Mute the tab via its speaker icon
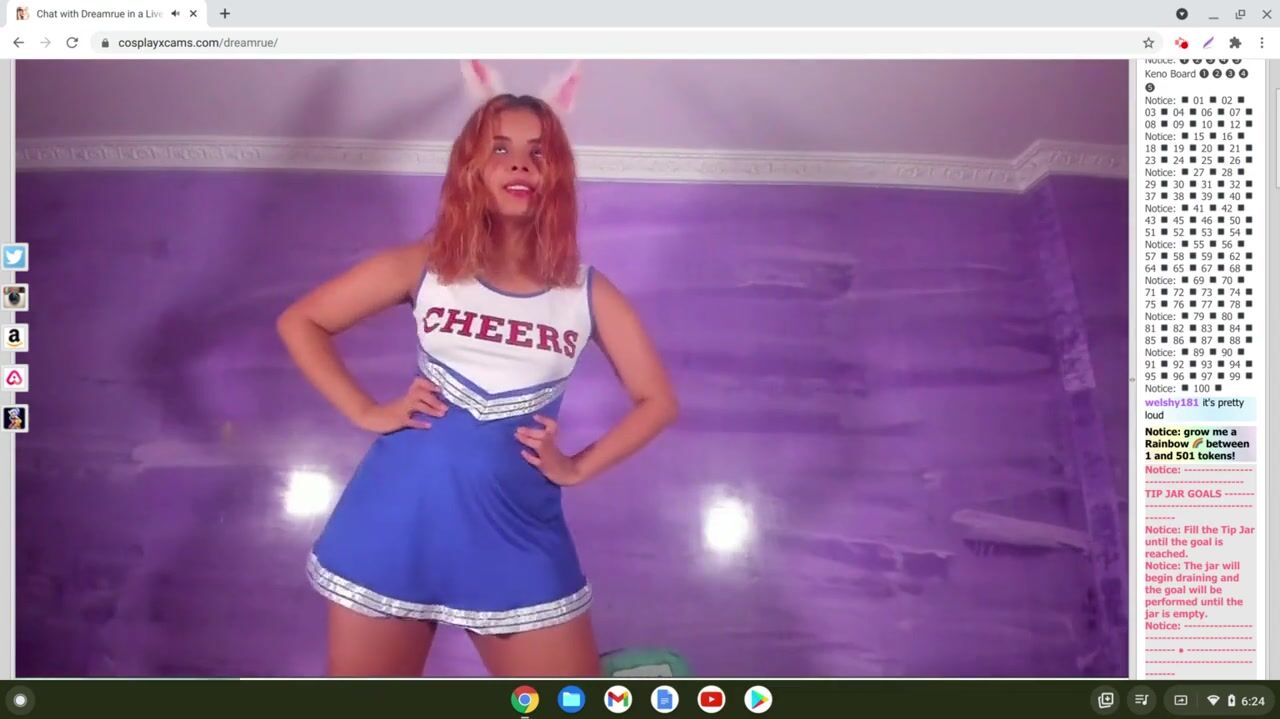The width and height of the screenshot is (1280, 719). point(176,14)
